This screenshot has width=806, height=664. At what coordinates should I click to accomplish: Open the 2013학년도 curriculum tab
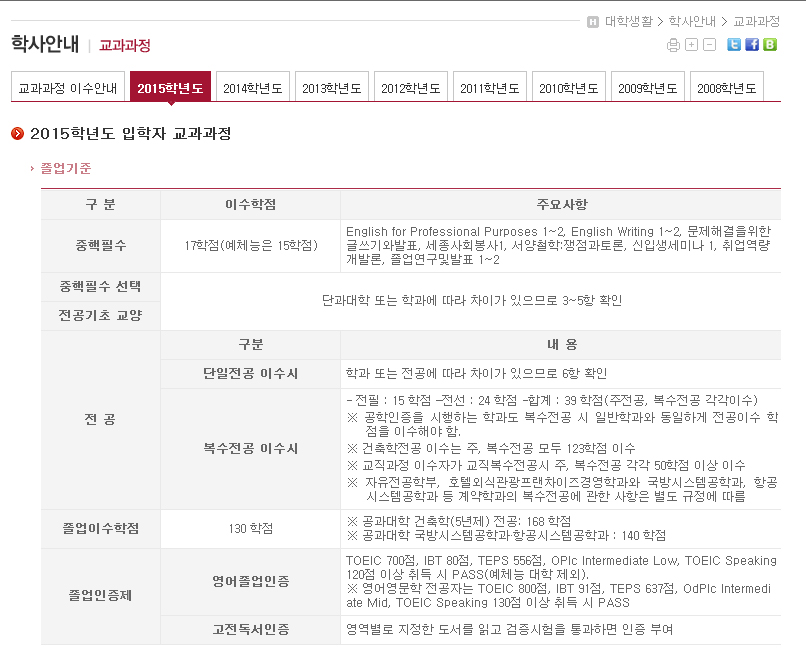(x=330, y=87)
